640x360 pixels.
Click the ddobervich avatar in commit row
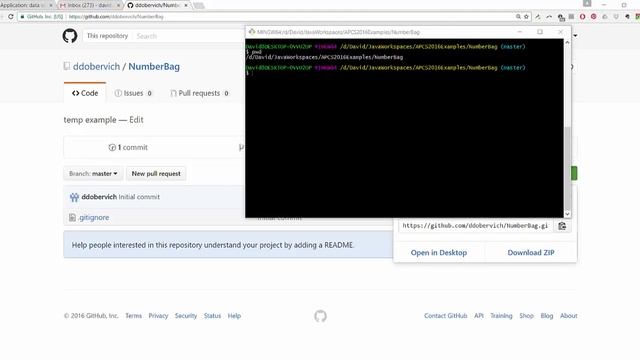pos(74,197)
